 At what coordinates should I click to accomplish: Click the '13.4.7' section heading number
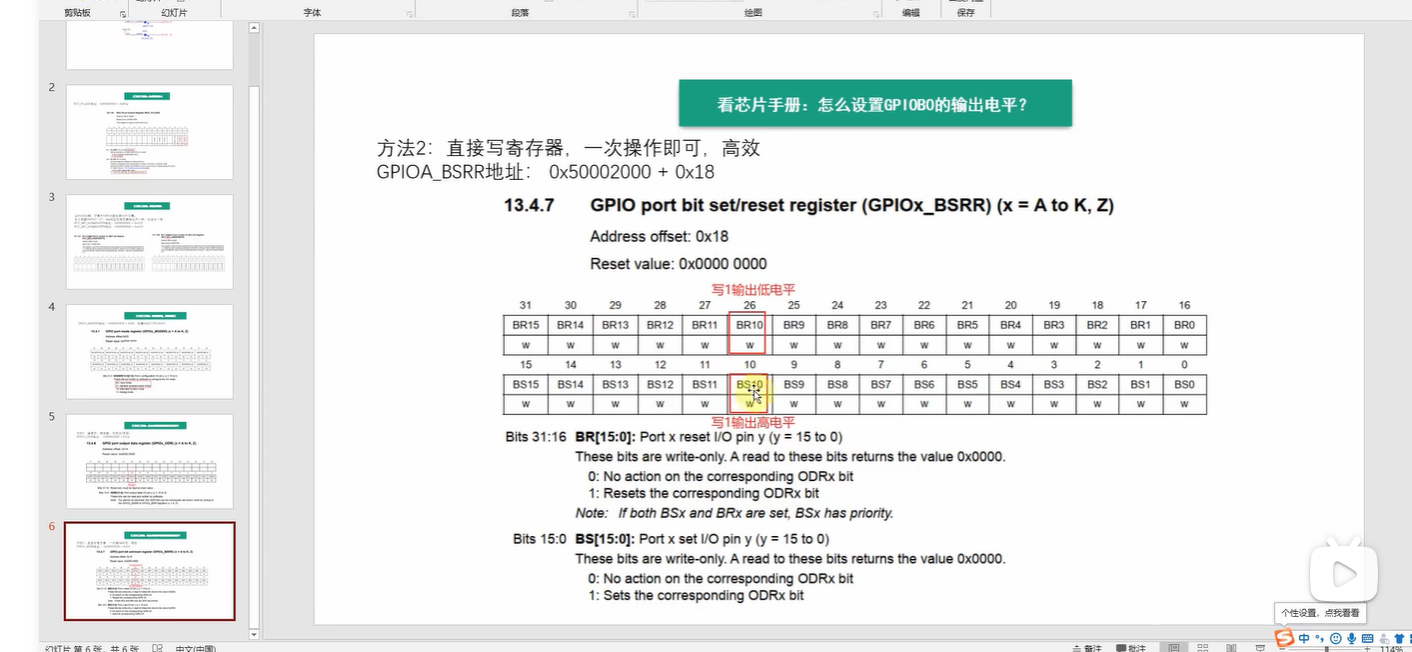point(530,206)
